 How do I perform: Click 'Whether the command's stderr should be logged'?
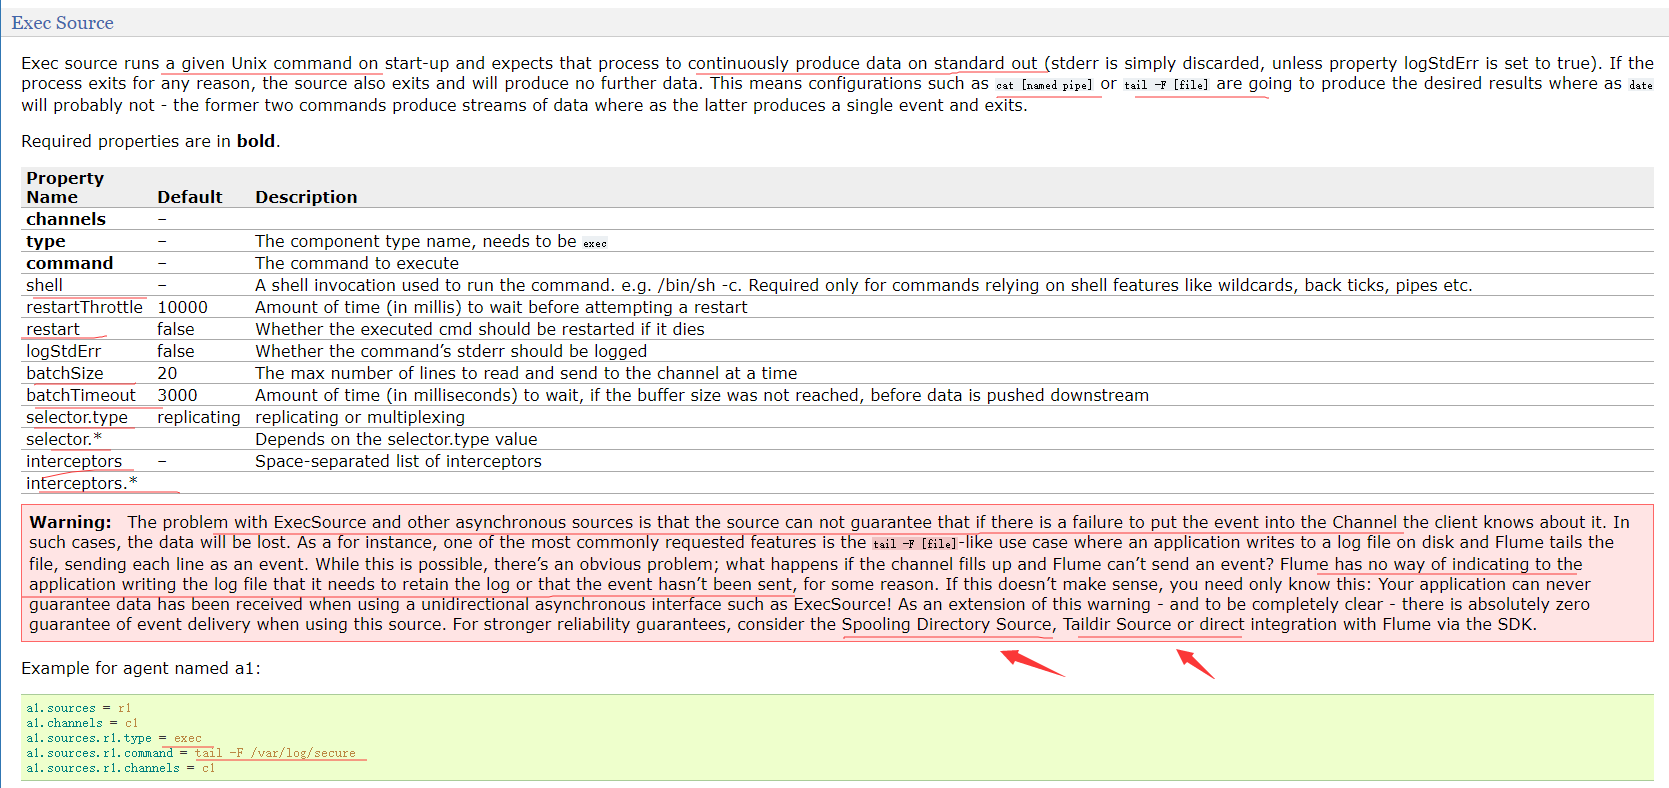click(451, 351)
